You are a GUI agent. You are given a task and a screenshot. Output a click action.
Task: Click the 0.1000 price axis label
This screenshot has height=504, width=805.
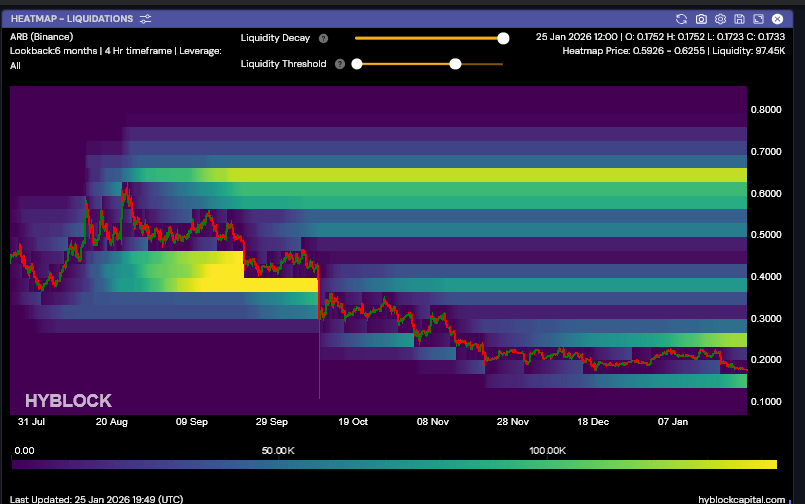coord(766,401)
